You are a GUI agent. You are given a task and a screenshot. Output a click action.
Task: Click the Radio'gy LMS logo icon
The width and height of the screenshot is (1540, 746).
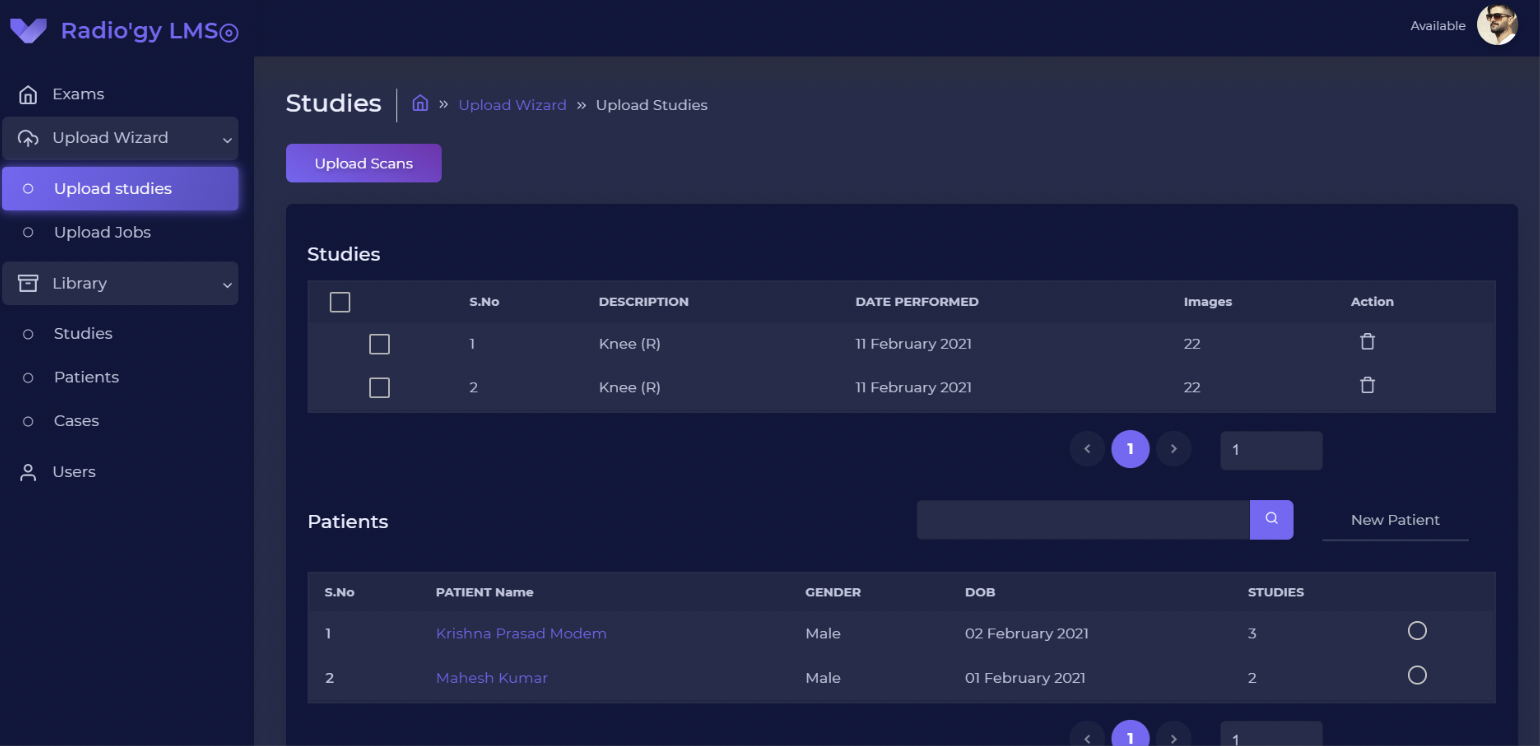coord(28,31)
